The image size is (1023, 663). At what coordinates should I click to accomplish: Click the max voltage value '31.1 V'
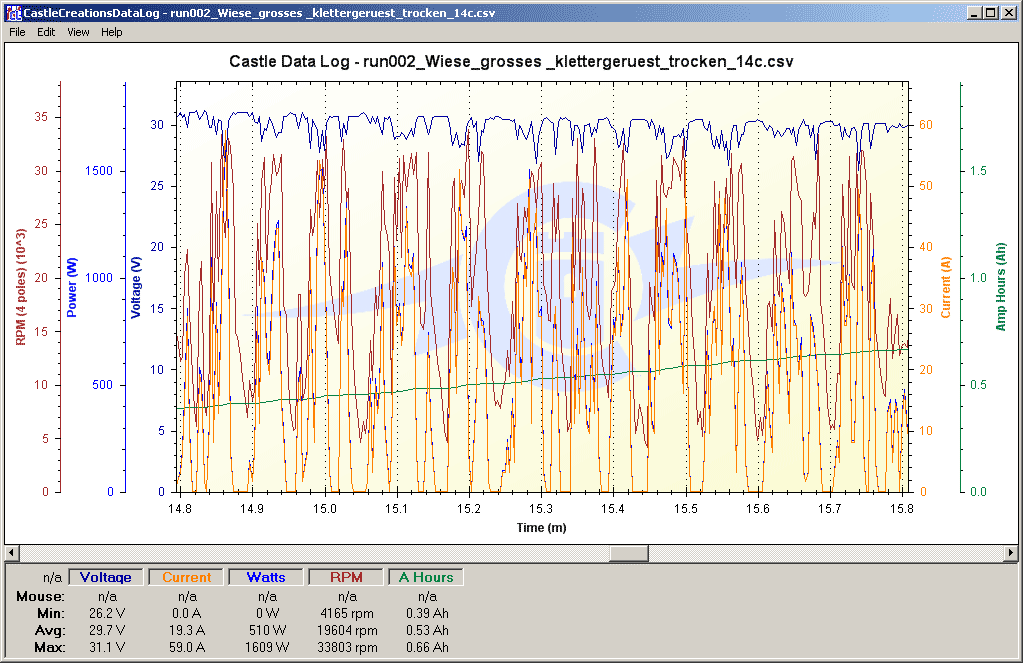click(x=107, y=647)
